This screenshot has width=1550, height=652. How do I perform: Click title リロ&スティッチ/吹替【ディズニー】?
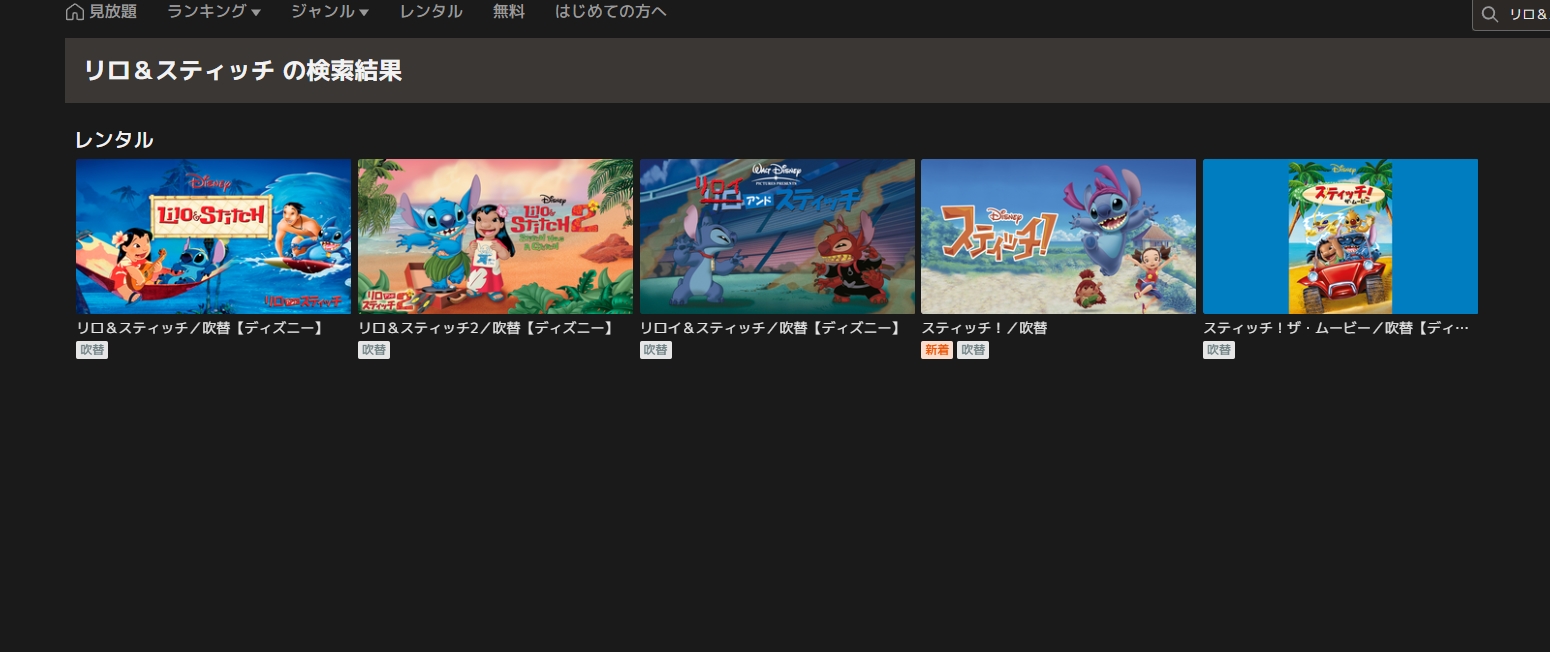point(201,328)
